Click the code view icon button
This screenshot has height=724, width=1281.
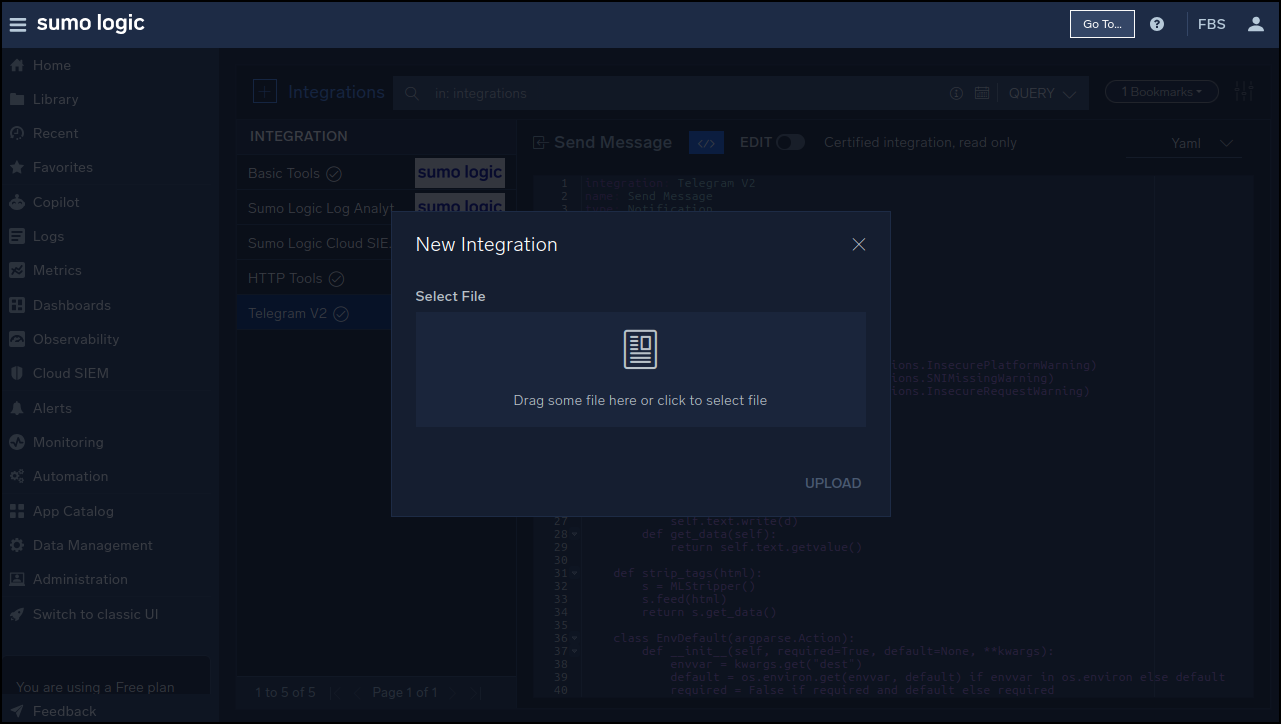click(706, 143)
